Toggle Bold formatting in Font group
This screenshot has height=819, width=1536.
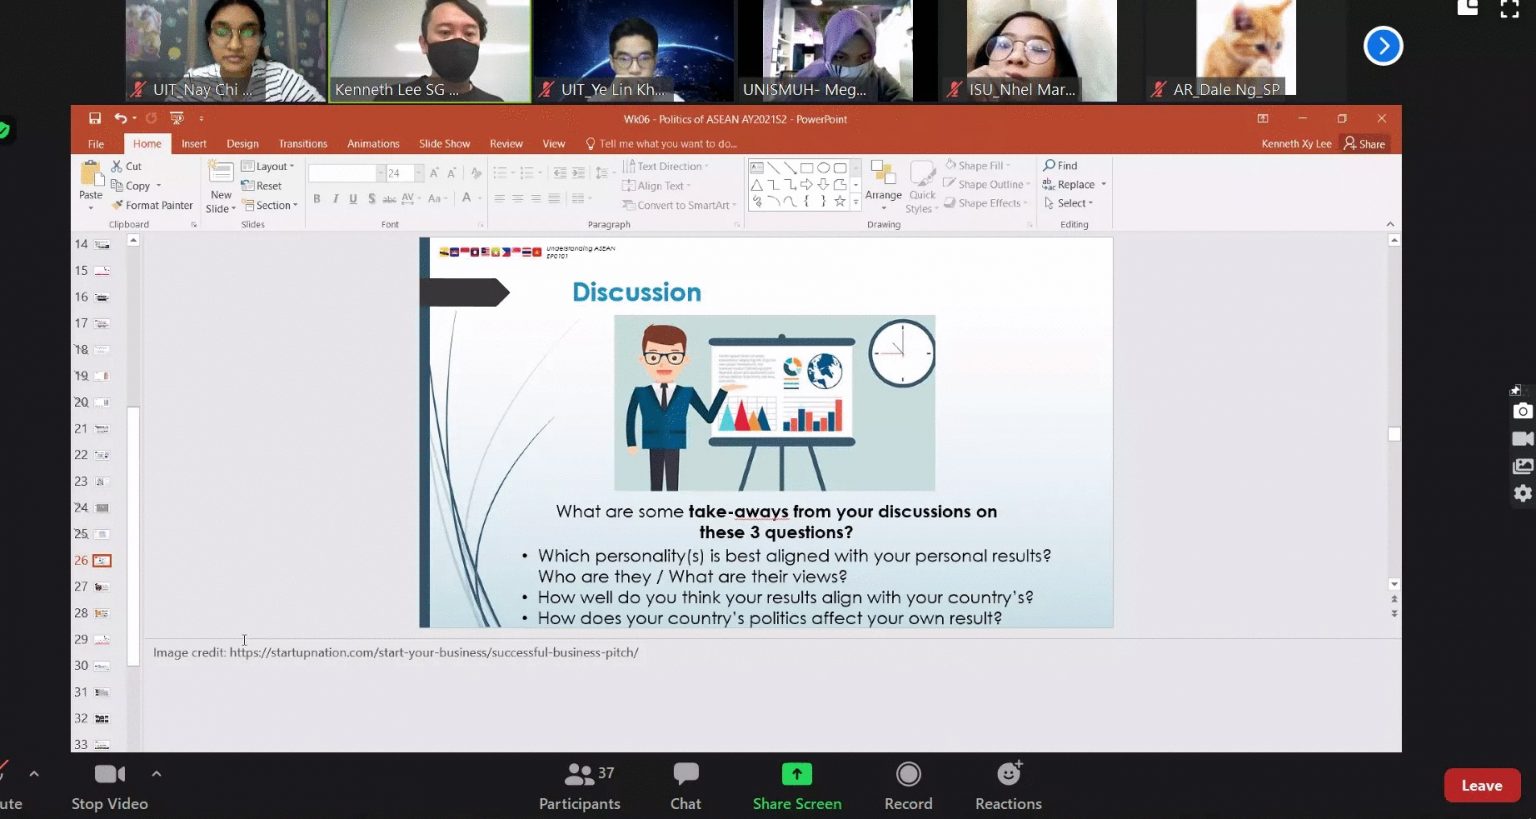click(x=317, y=199)
